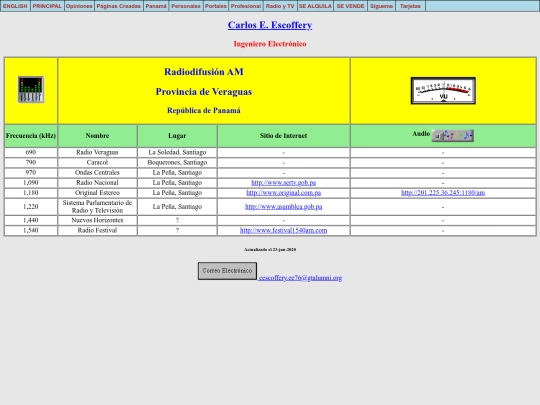540x405 pixels.
Task: Click the Correo Electrónico button
Action: point(227,271)
